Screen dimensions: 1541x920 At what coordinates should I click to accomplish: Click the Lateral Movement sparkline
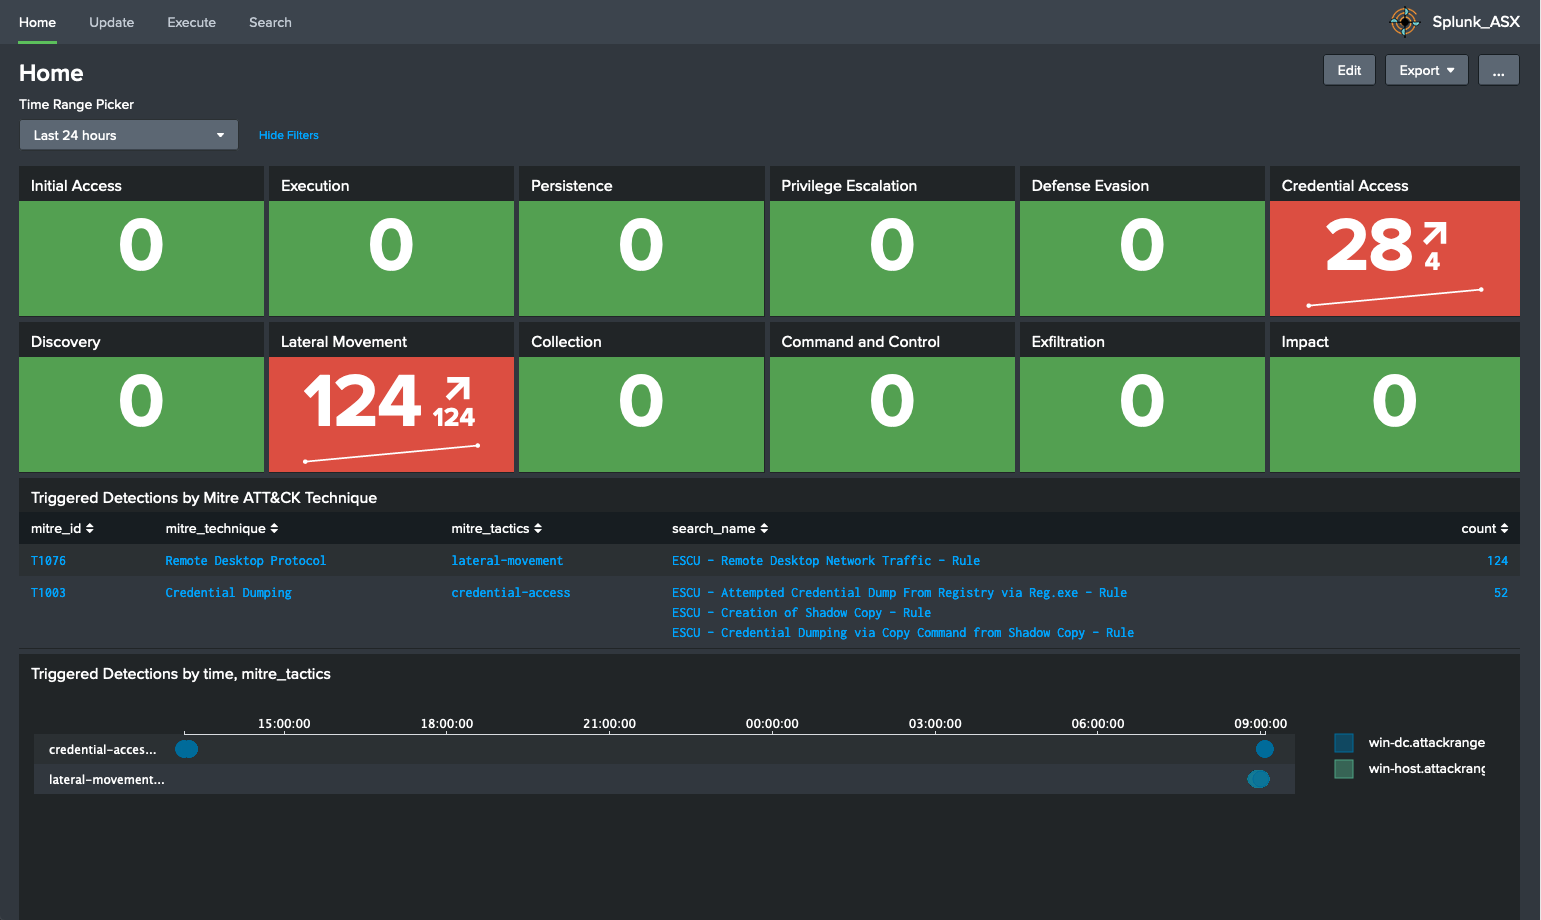point(391,453)
